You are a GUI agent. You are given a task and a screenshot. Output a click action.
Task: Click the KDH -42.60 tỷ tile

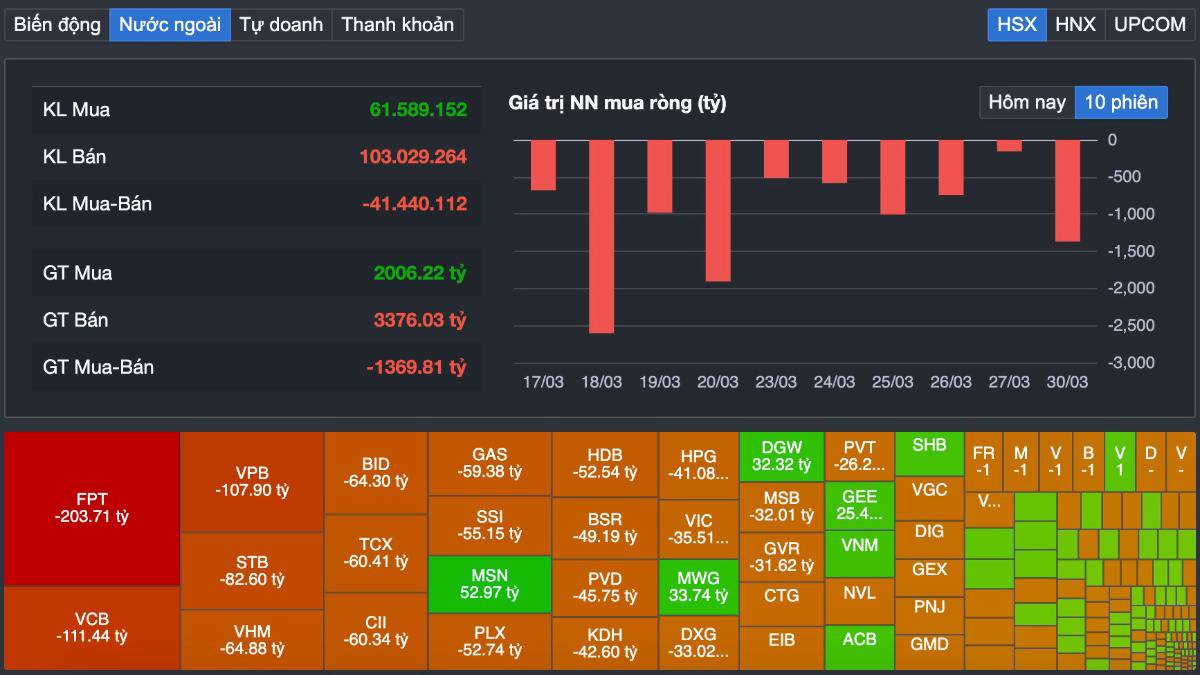click(x=605, y=644)
